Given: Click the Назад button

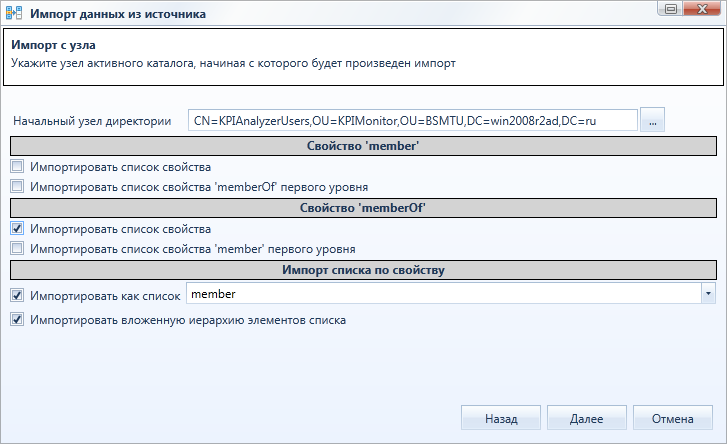Looking at the screenshot, I should (501, 418).
